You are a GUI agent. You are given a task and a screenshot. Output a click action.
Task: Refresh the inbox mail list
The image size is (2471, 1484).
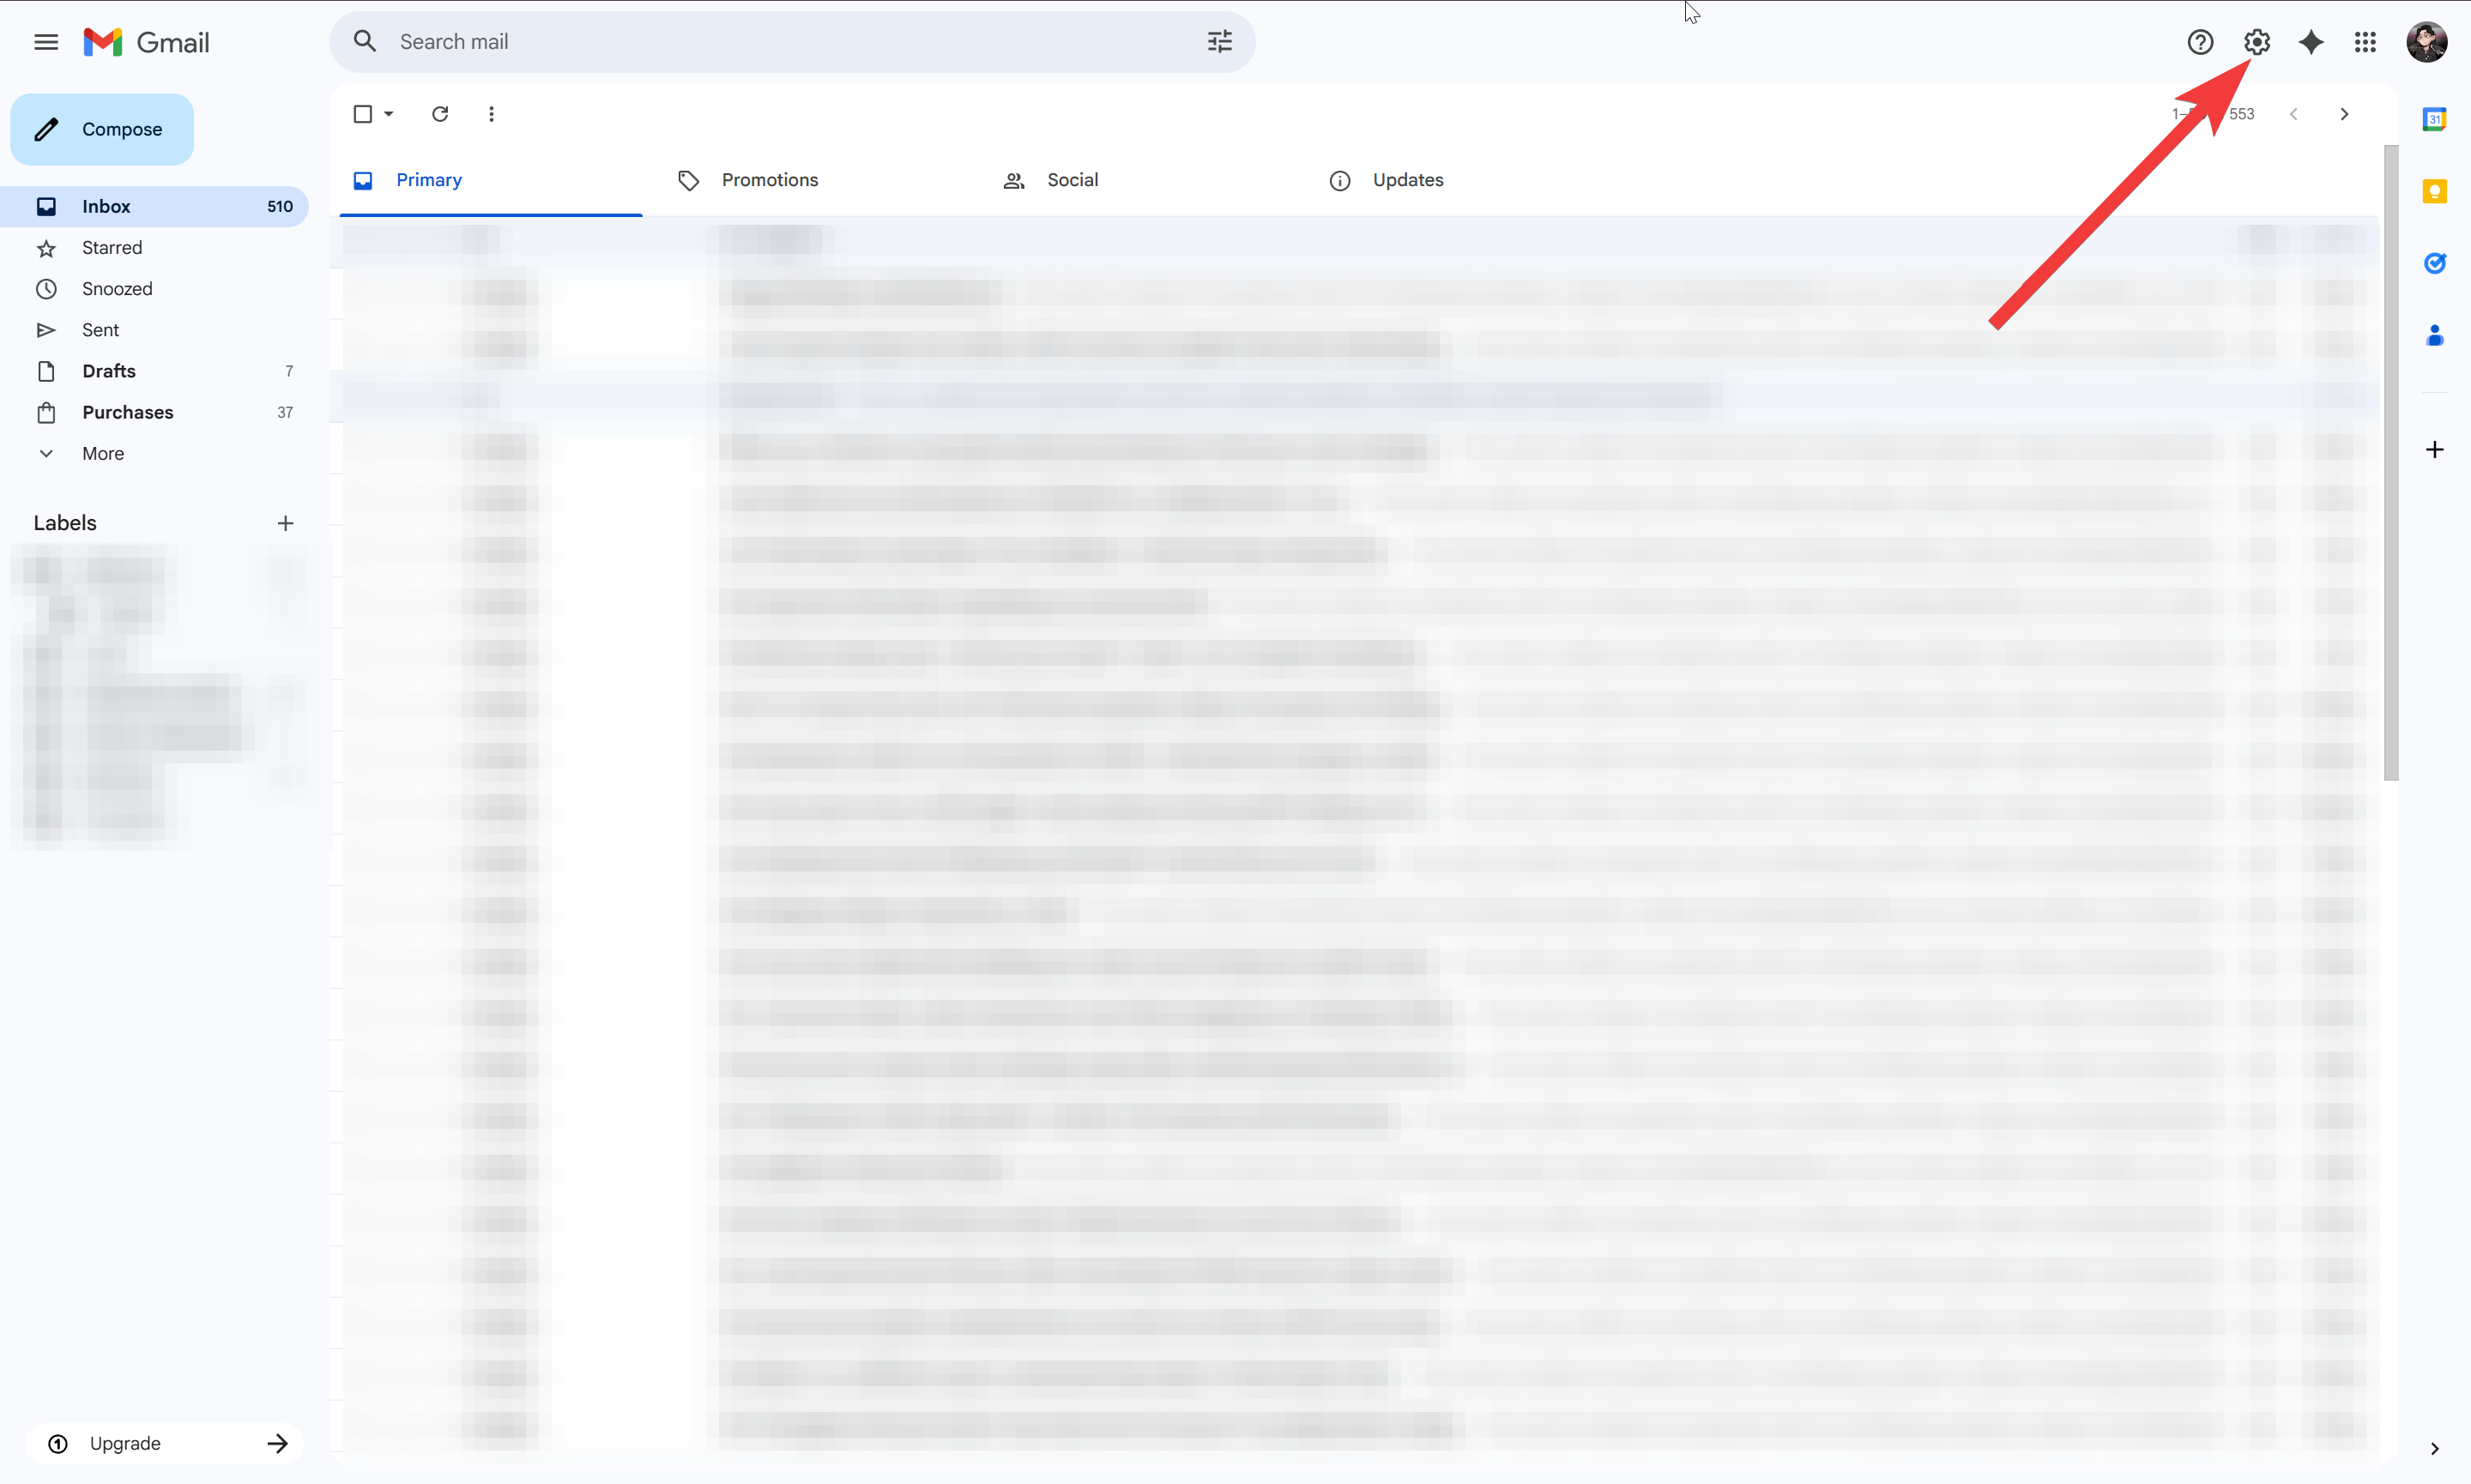[440, 114]
